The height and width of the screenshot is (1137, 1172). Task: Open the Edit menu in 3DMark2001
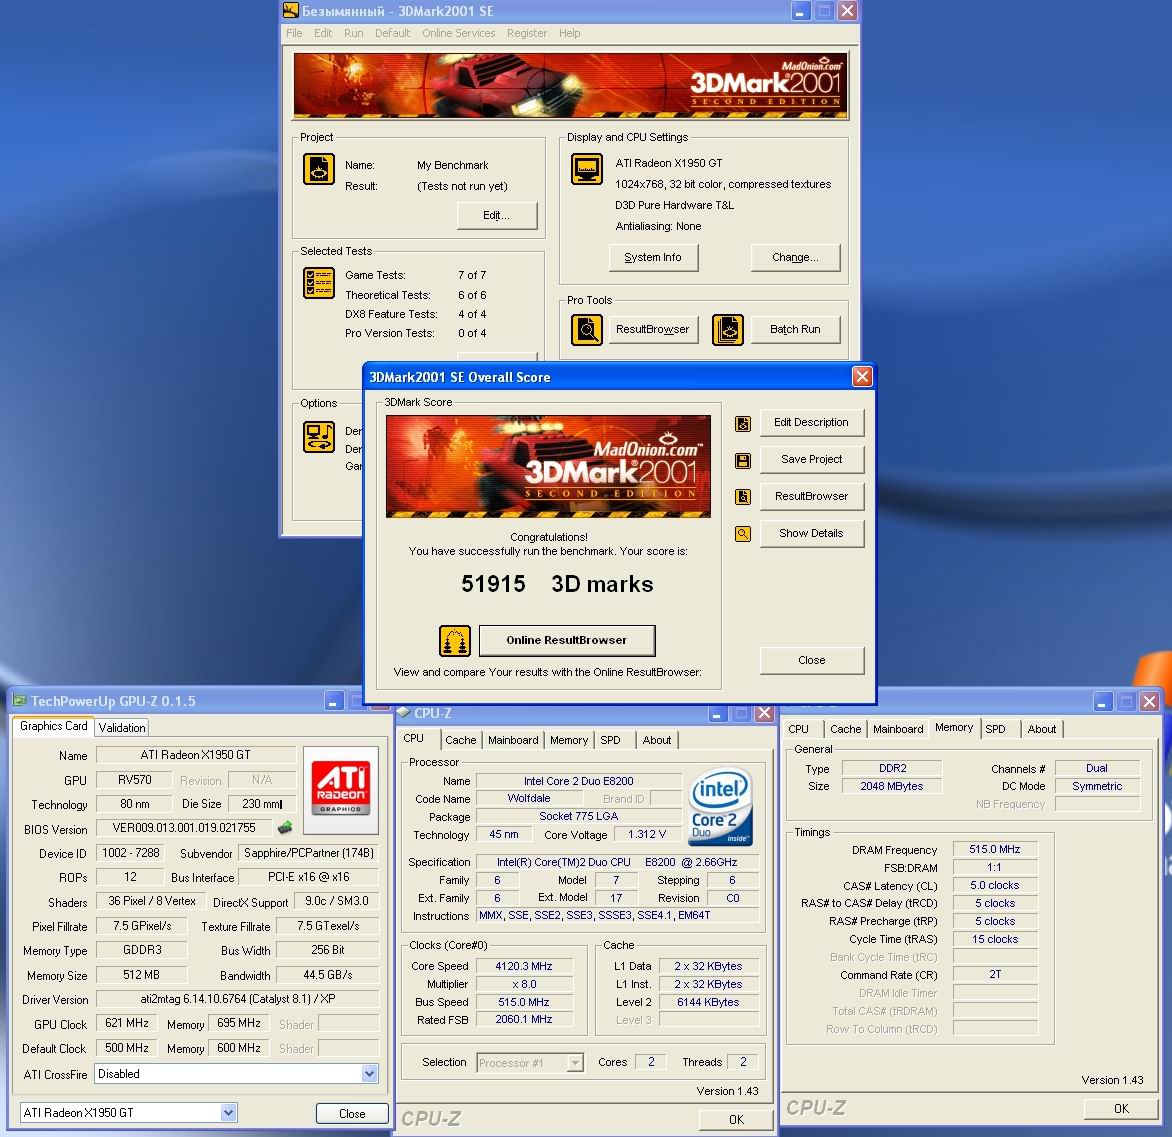pyautogui.click(x=323, y=33)
